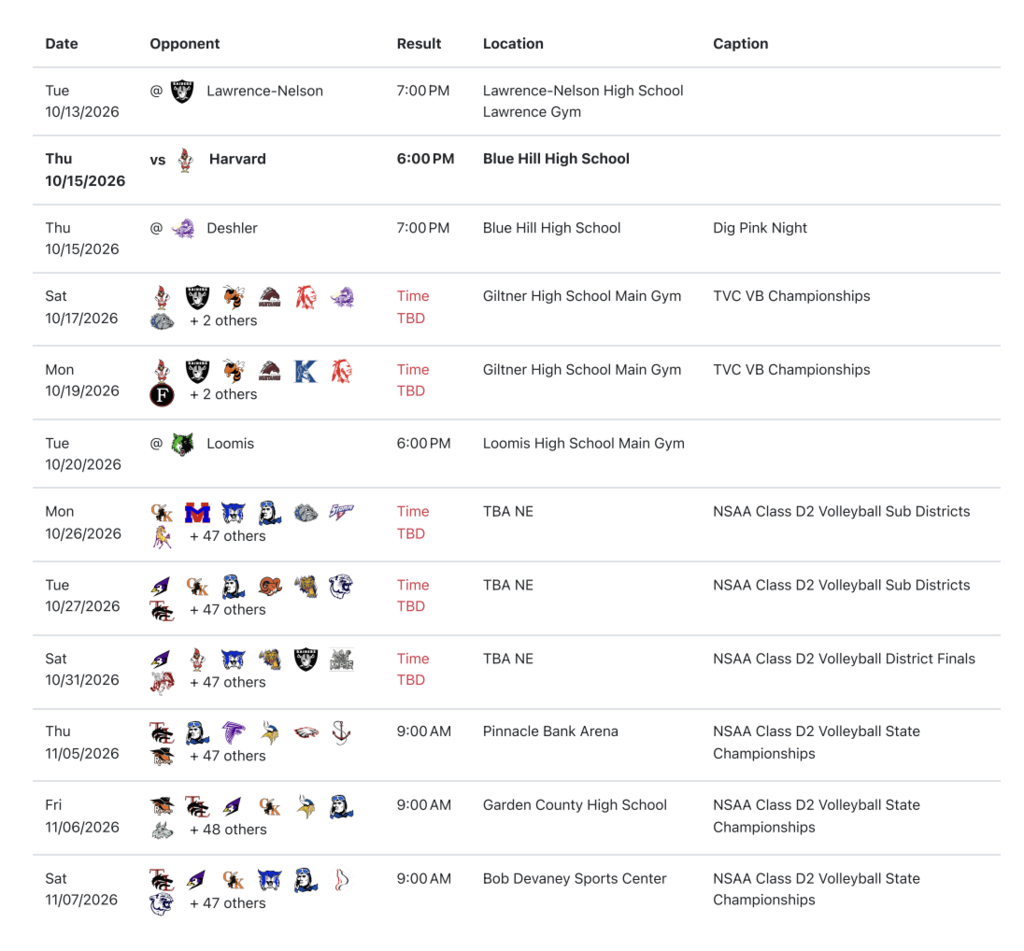Viewport: 1024px width, 951px height.
Task: Expand '+ 2 others' on 10/17/2026
Action: (x=223, y=321)
